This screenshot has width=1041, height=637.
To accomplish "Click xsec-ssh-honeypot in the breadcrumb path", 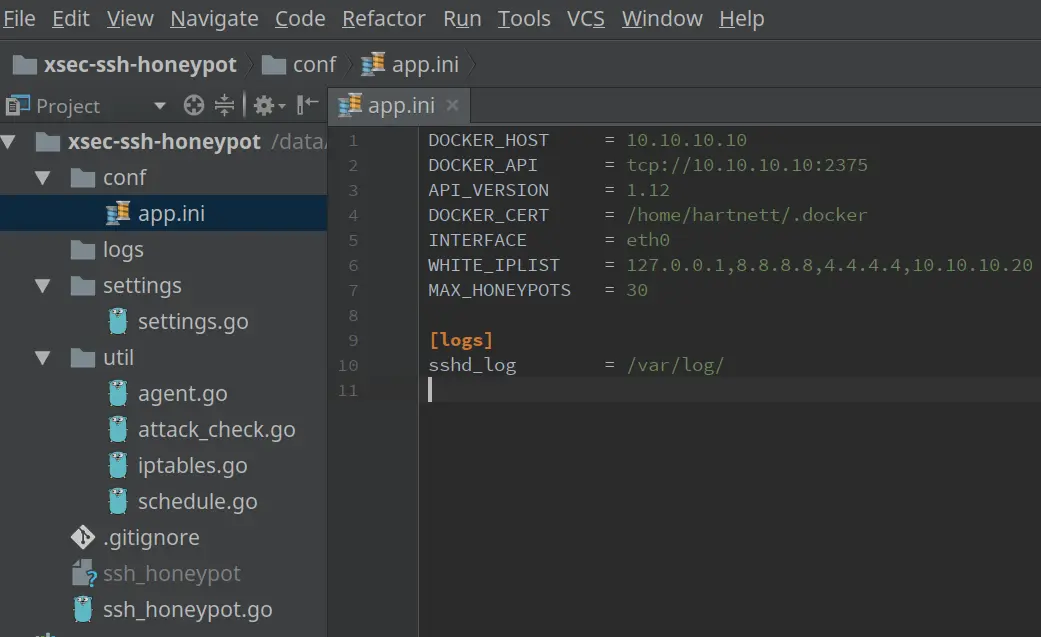I will coord(140,64).
